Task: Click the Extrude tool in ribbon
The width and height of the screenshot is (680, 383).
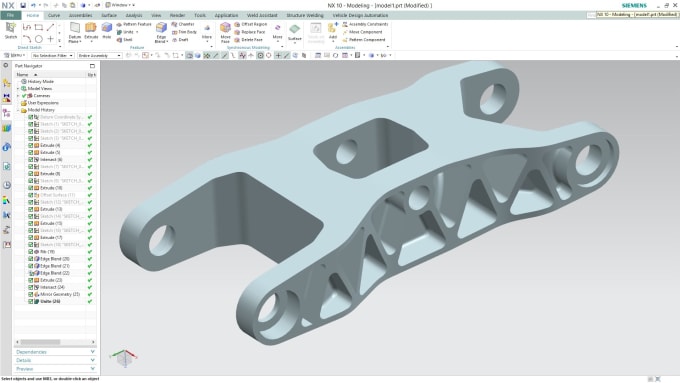Action: (x=91, y=32)
